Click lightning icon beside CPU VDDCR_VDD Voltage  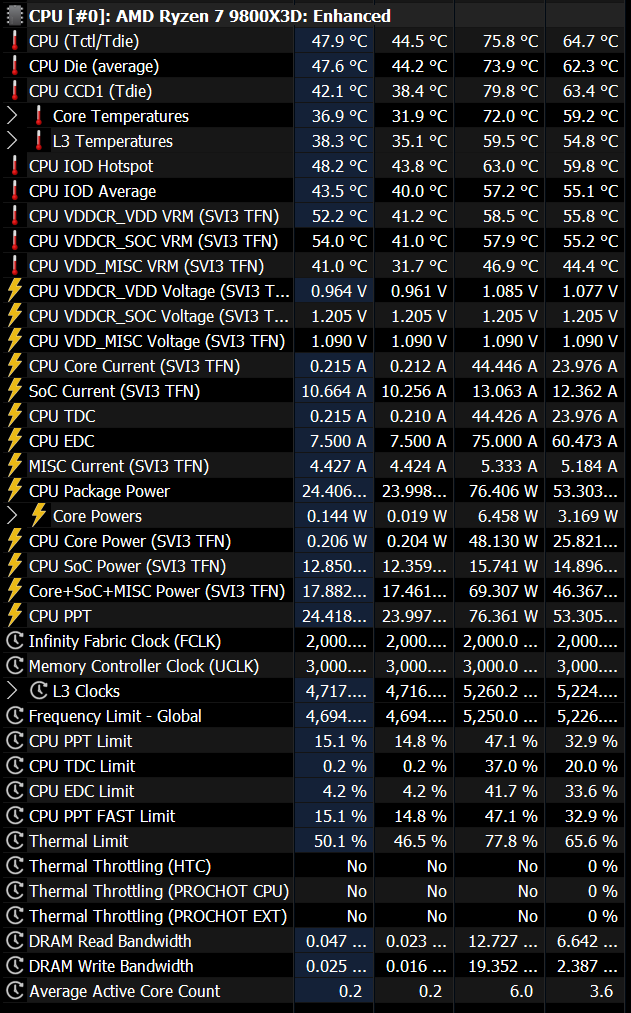14,291
